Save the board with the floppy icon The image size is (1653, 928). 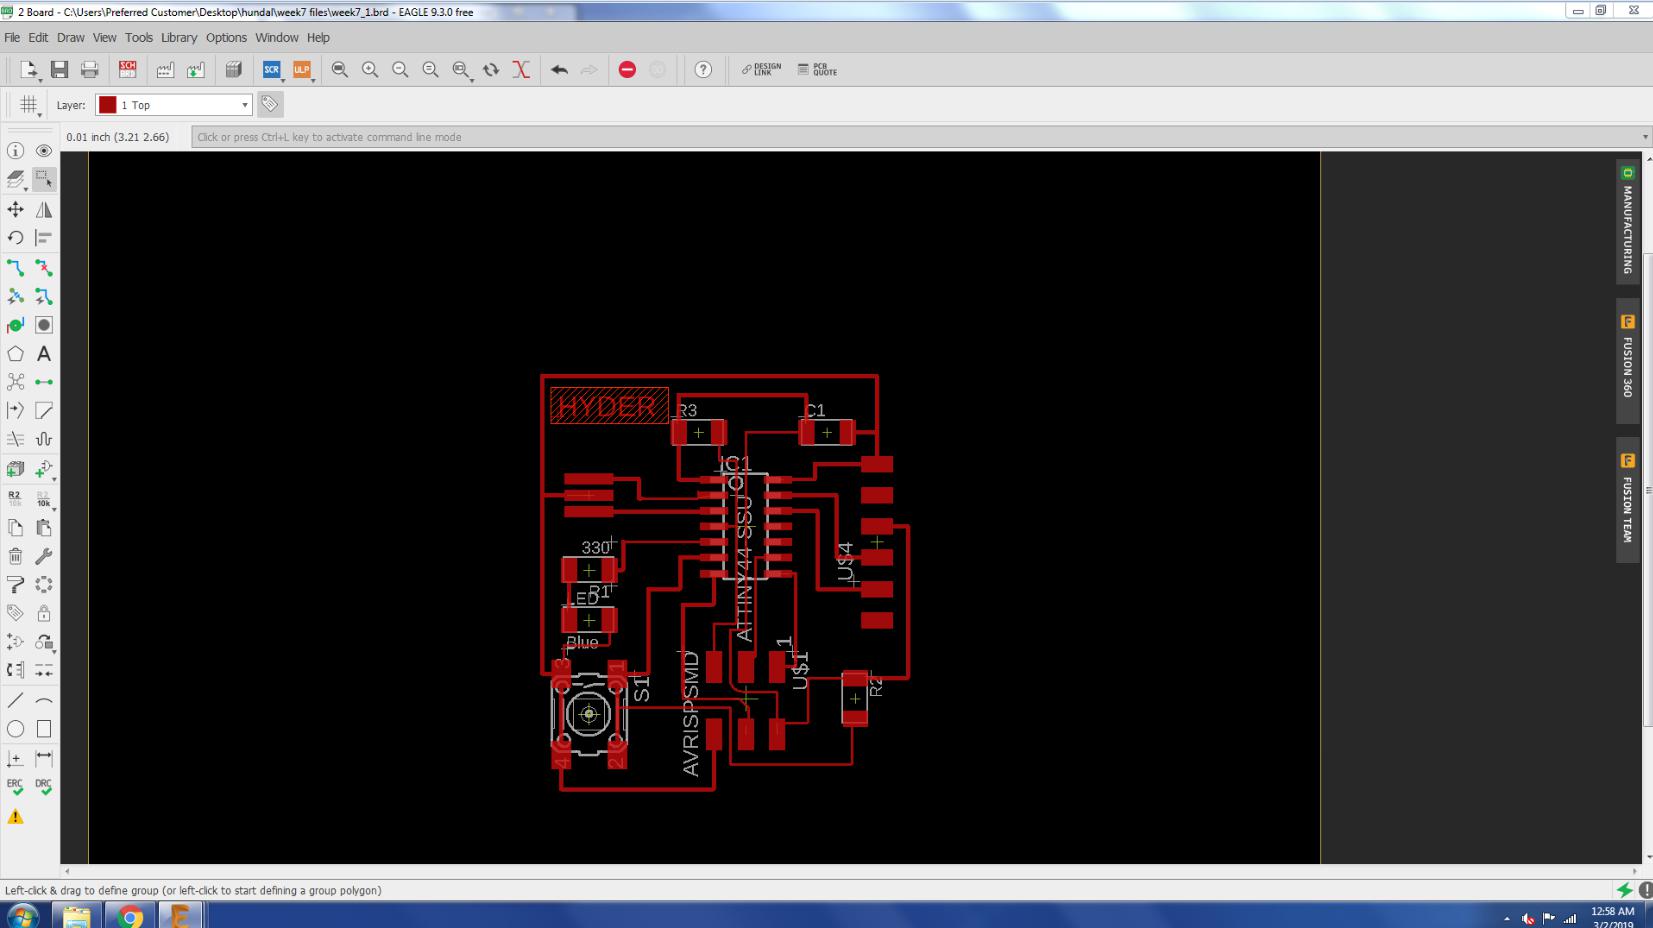[60, 70]
